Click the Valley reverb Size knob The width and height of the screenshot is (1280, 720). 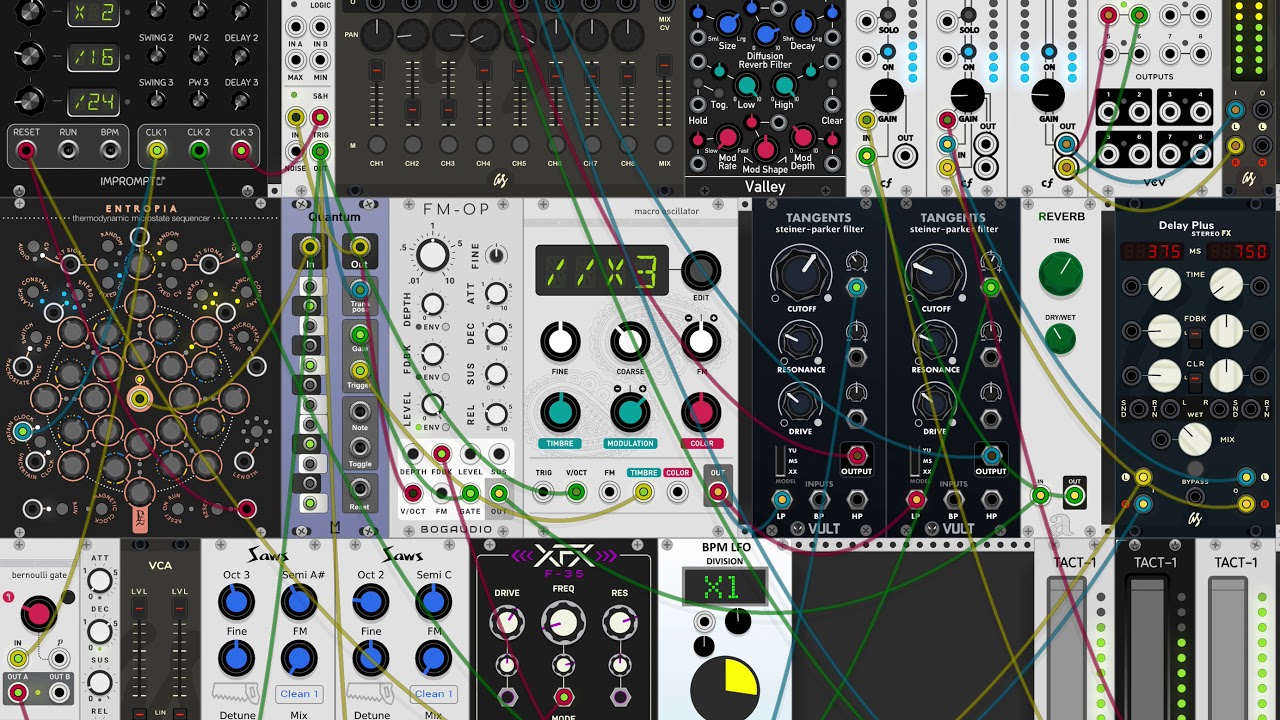pyautogui.click(x=728, y=23)
